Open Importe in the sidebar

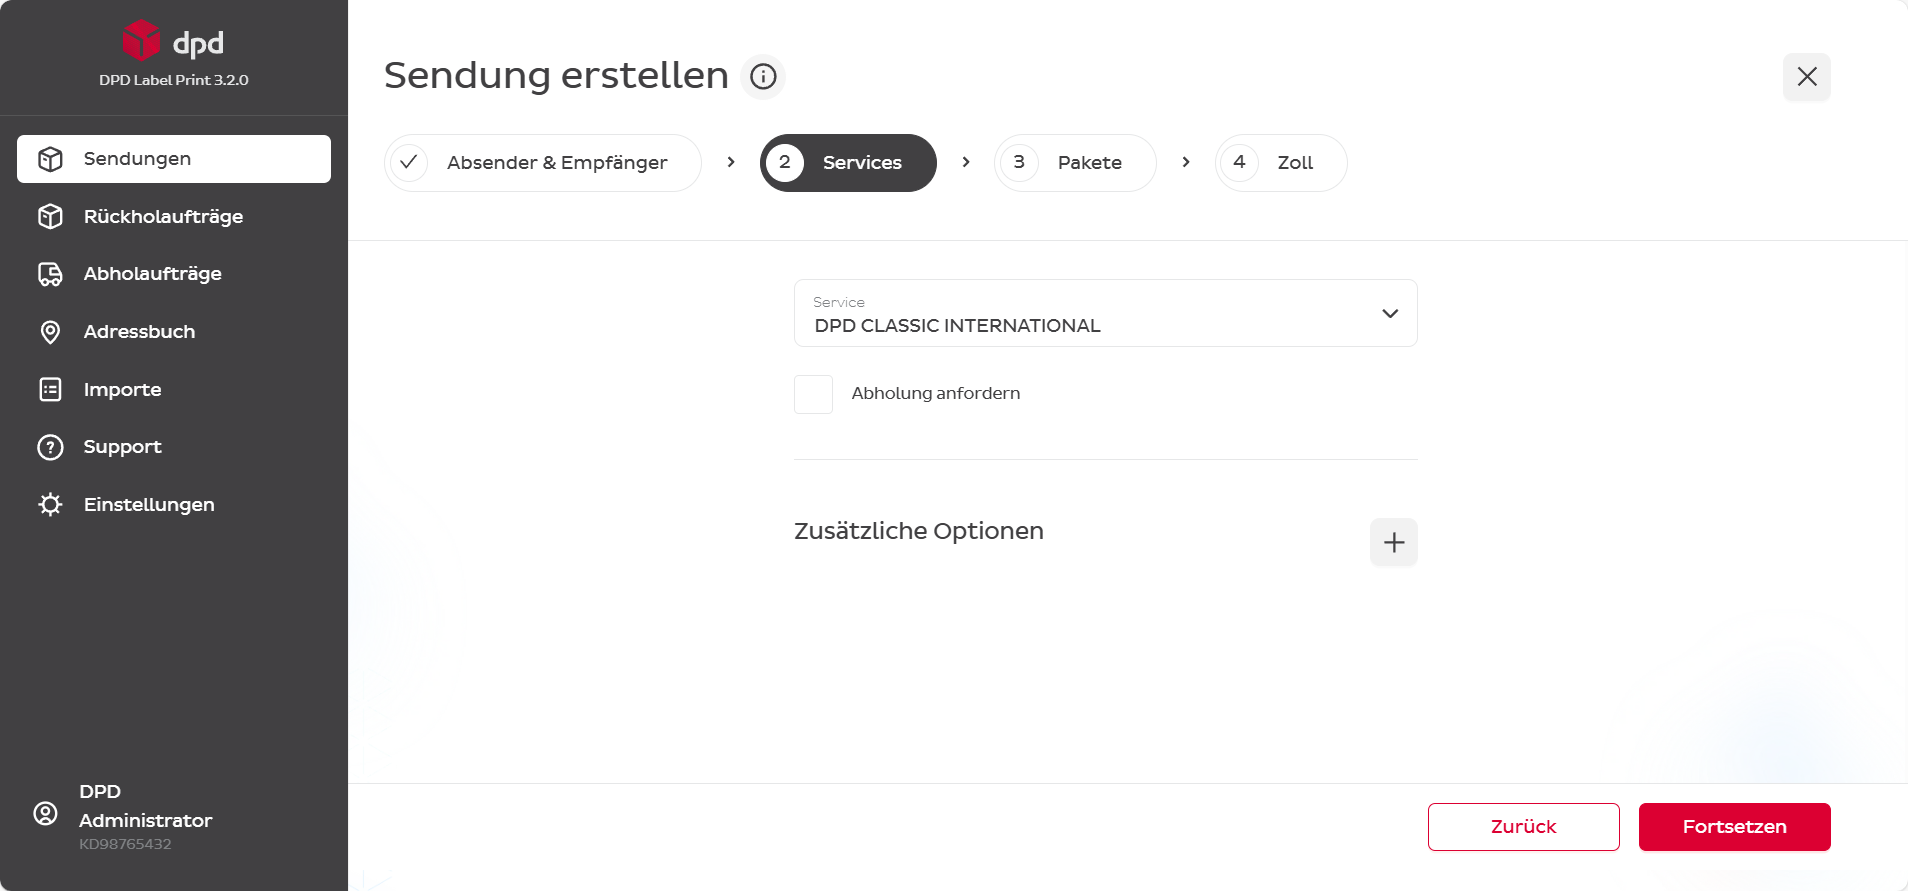174,389
